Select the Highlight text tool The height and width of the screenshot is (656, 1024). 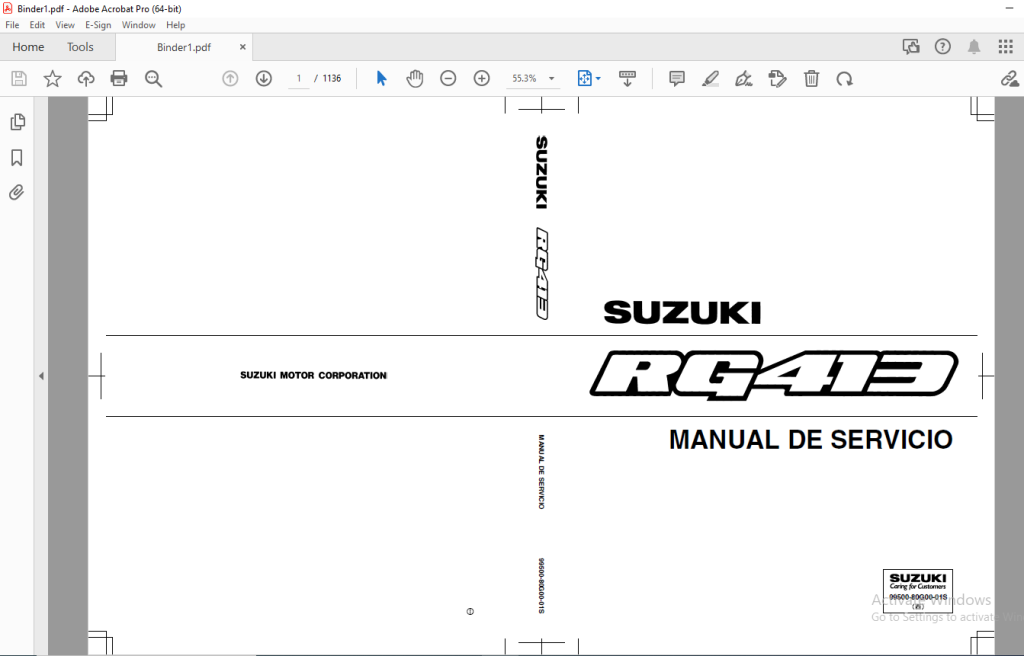710,79
